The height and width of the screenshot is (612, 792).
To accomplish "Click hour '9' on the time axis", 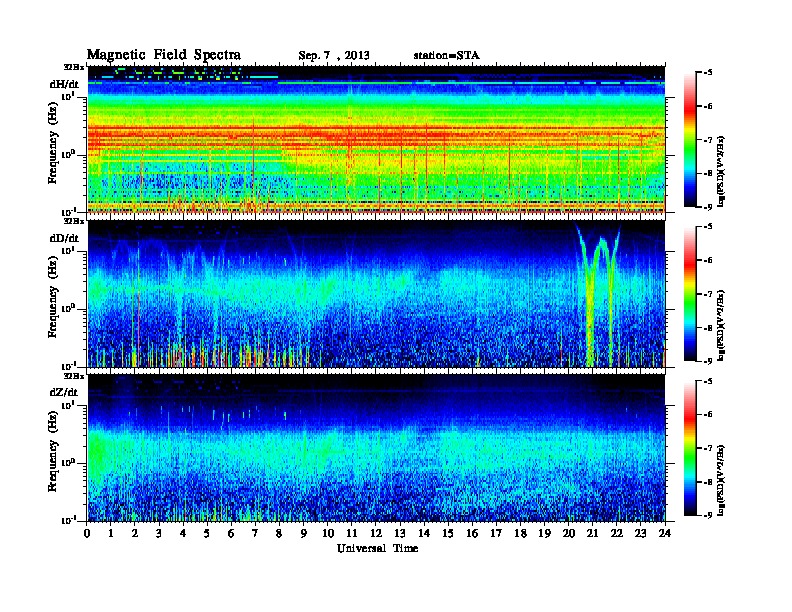I will coord(304,533).
